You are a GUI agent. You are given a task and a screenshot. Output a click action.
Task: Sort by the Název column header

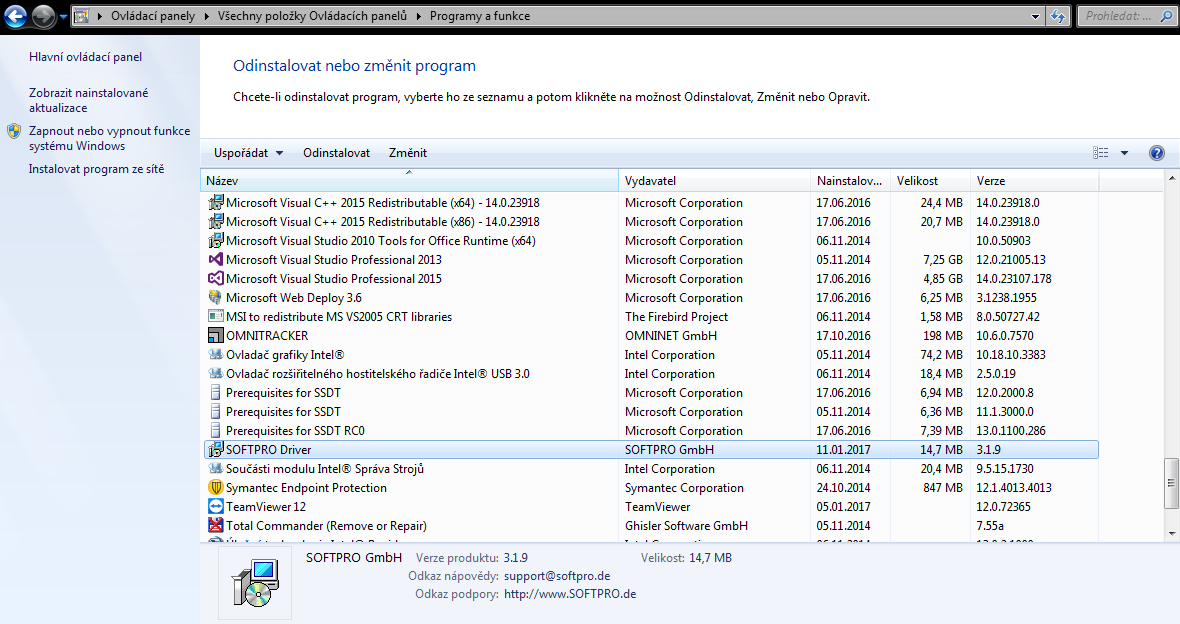[409, 181]
